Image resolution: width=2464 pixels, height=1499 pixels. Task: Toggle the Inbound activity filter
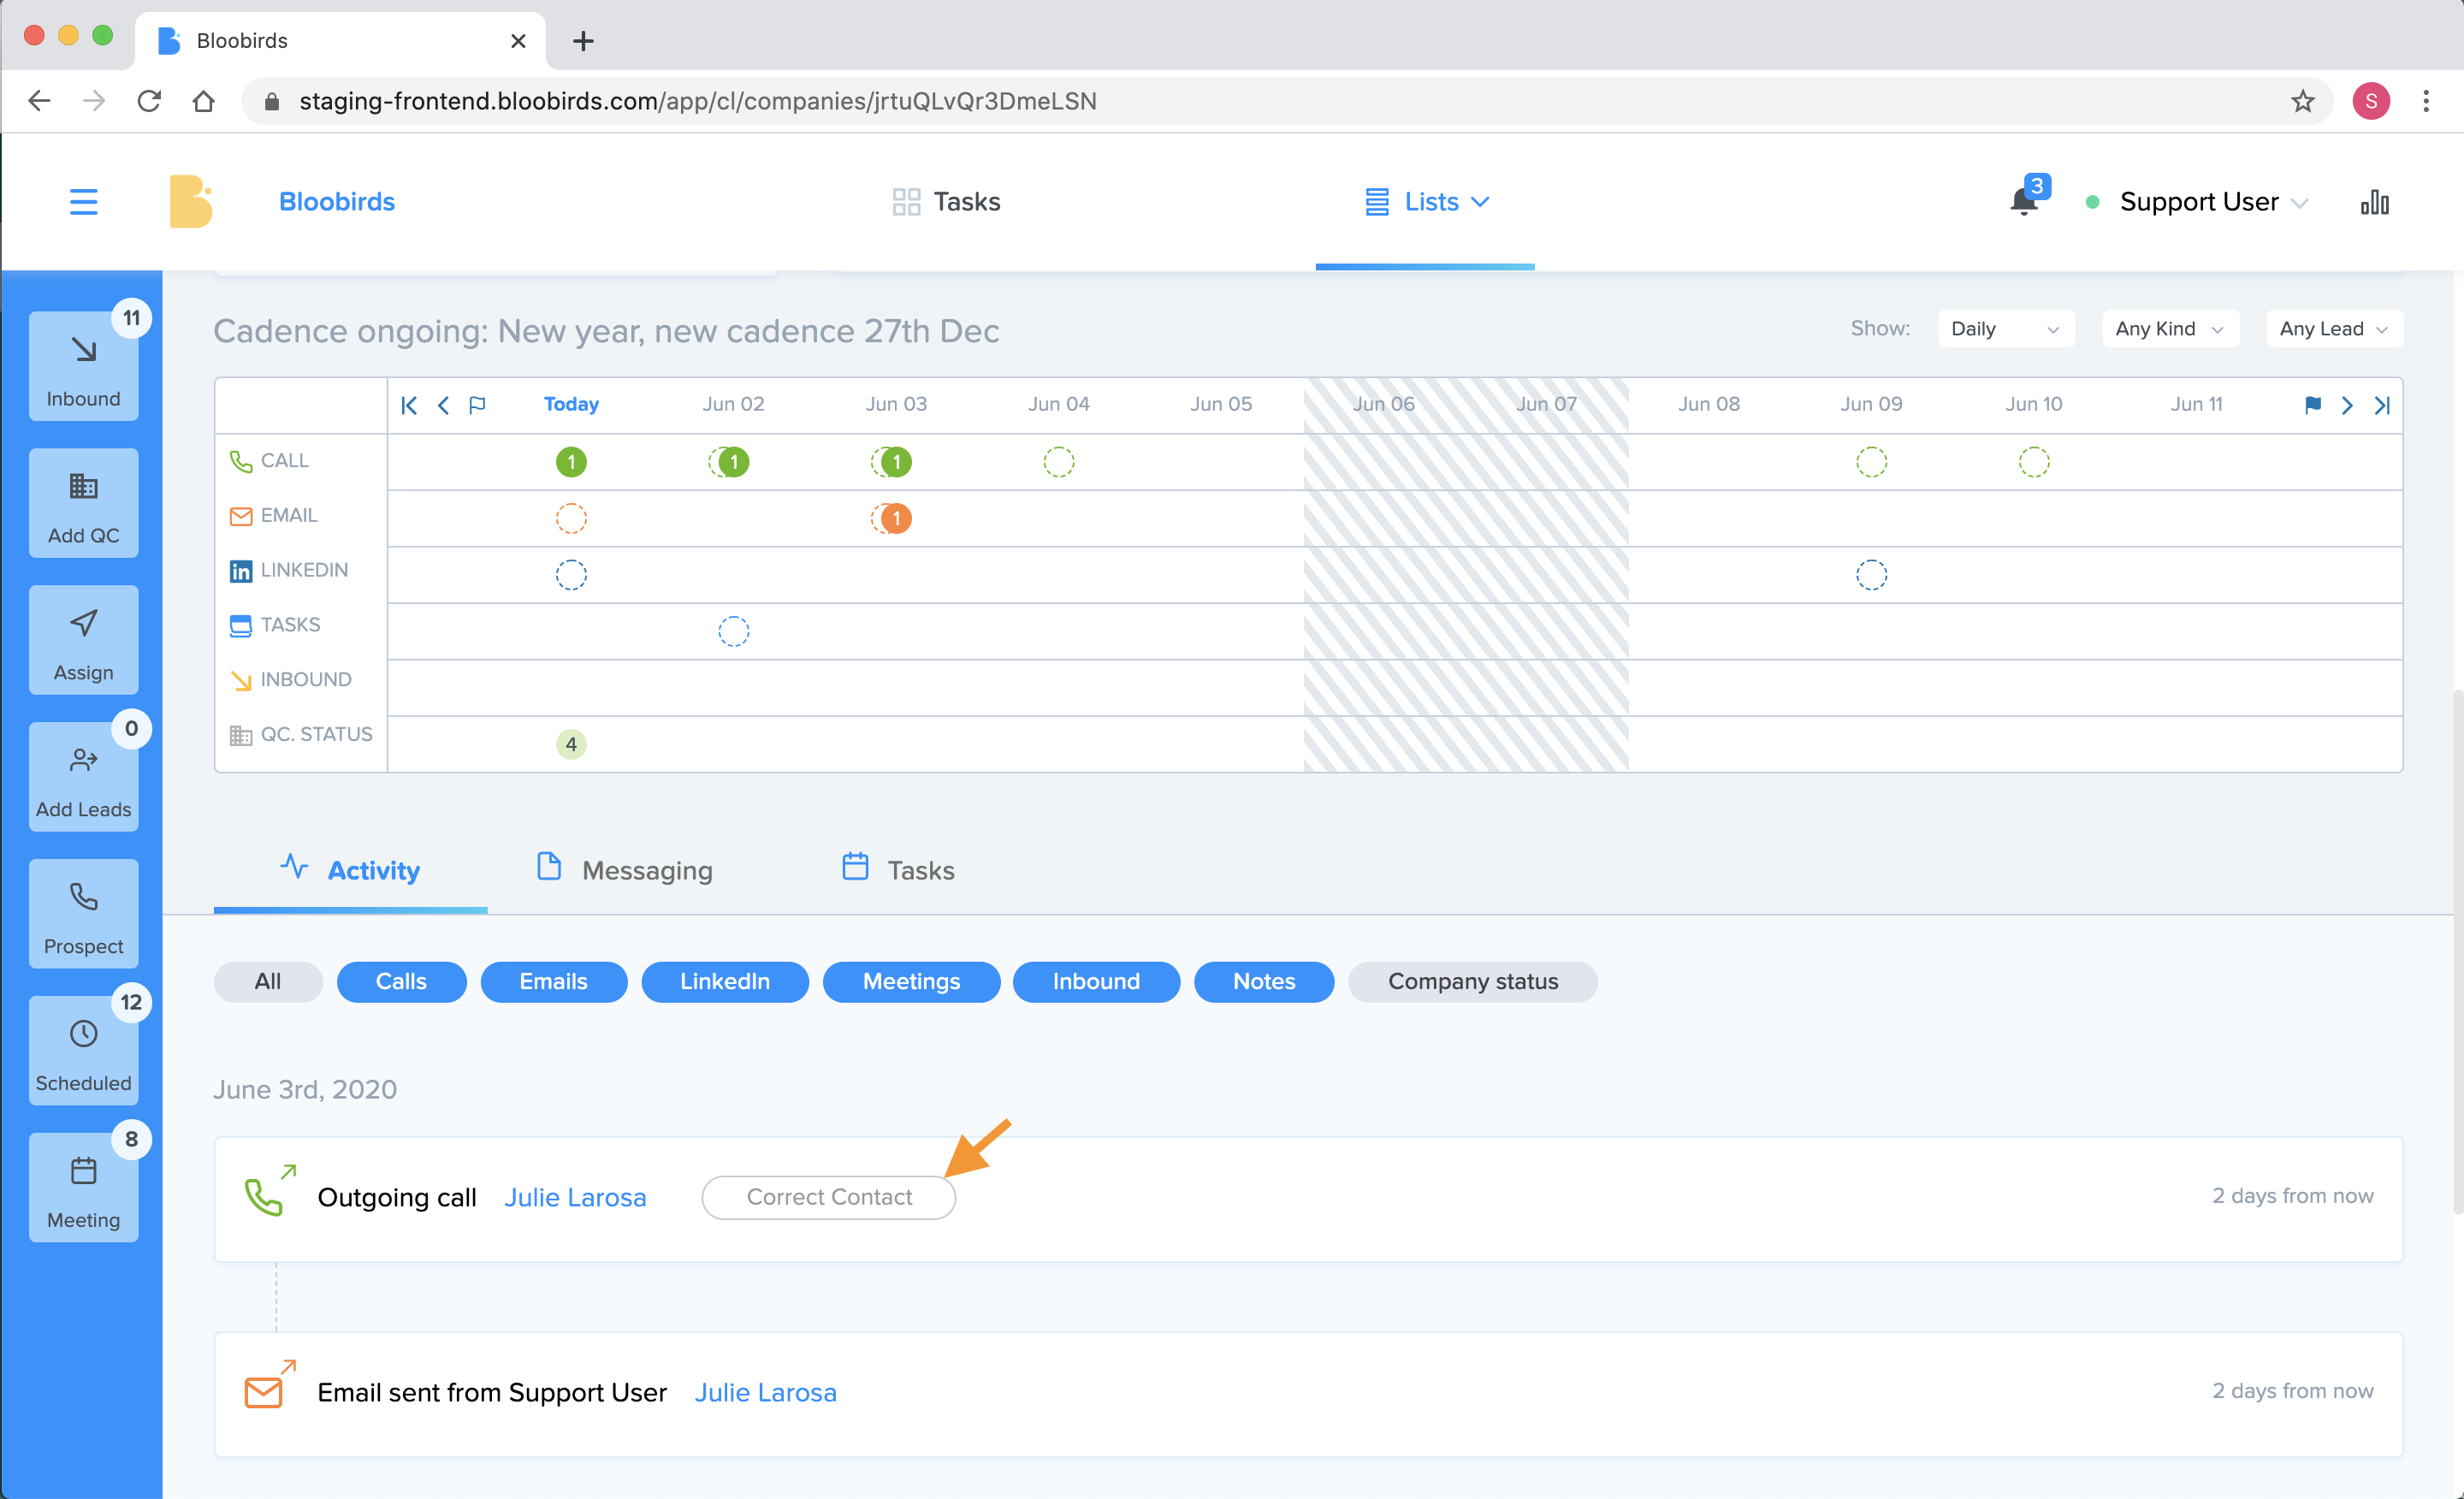tap(1096, 981)
